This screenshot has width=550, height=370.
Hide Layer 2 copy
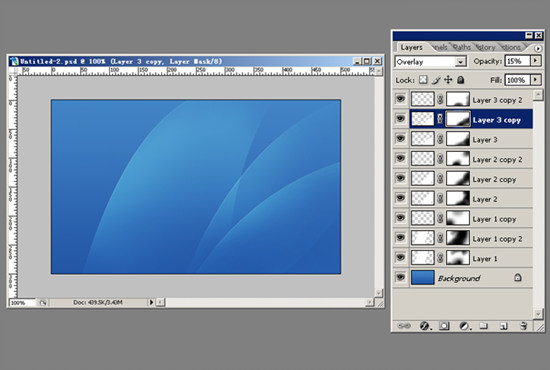pyautogui.click(x=401, y=178)
